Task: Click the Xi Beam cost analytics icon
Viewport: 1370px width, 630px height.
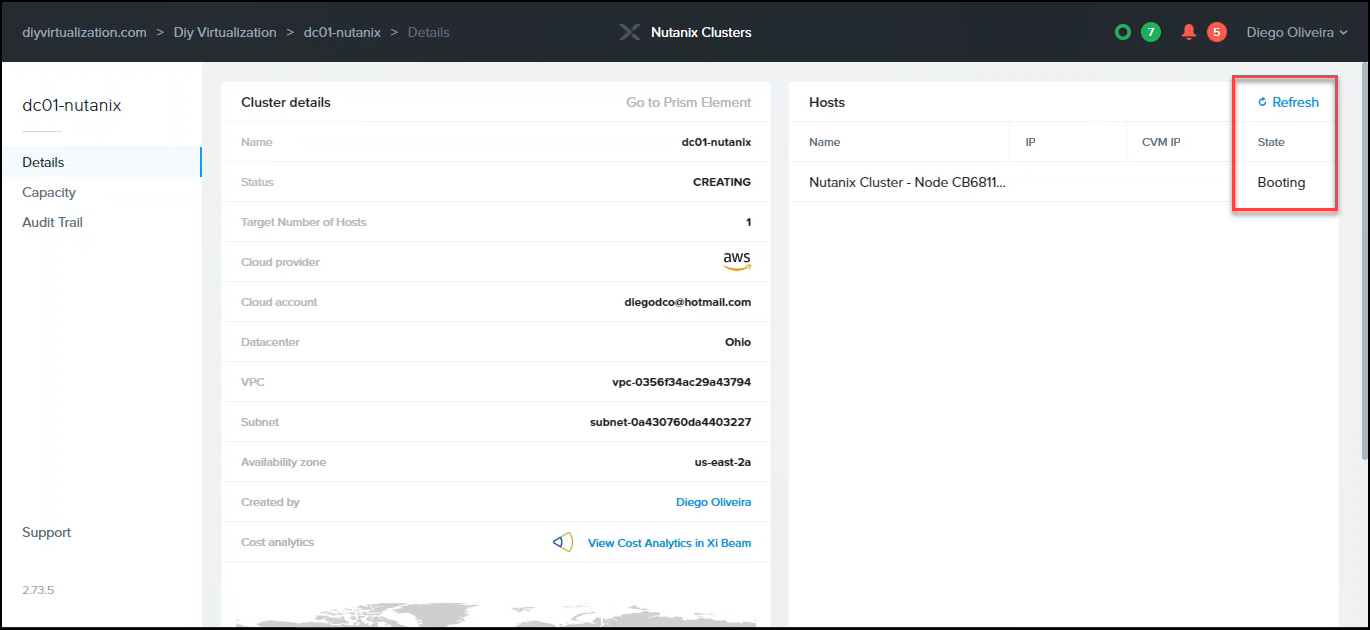Action: pos(563,542)
